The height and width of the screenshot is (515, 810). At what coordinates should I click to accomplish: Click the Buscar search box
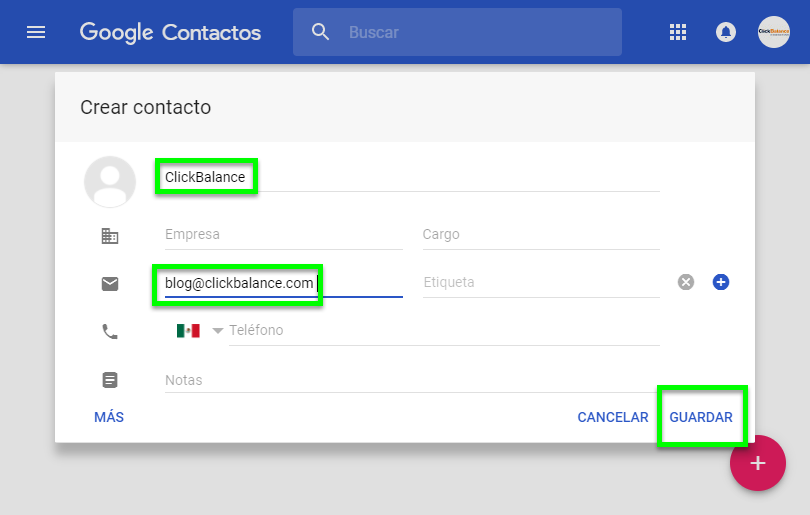click(x=480, y=32)
